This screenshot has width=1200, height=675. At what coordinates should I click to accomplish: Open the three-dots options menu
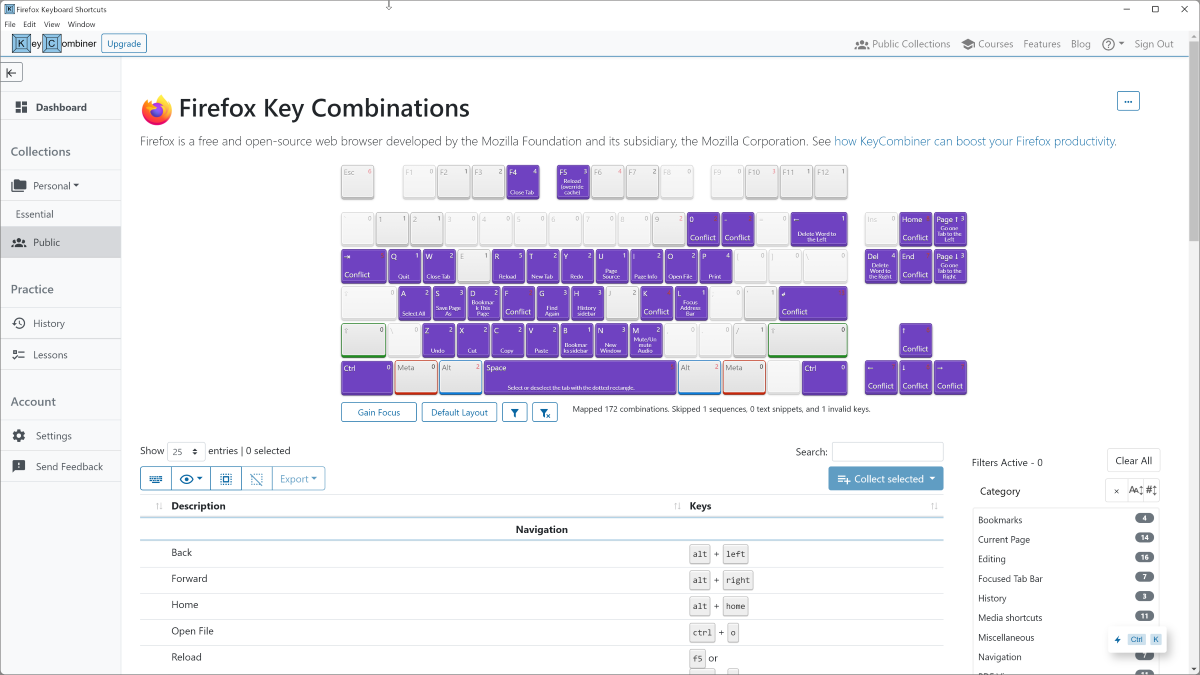pyautogui.click(x=1128, y=101)
